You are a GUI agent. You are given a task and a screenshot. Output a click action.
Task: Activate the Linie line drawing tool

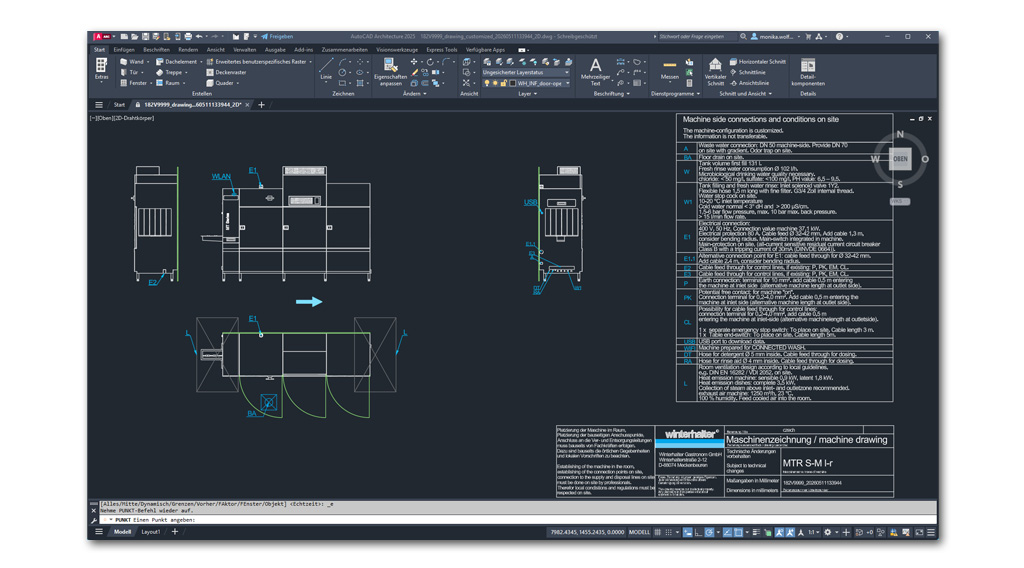[x=326, y=69]
